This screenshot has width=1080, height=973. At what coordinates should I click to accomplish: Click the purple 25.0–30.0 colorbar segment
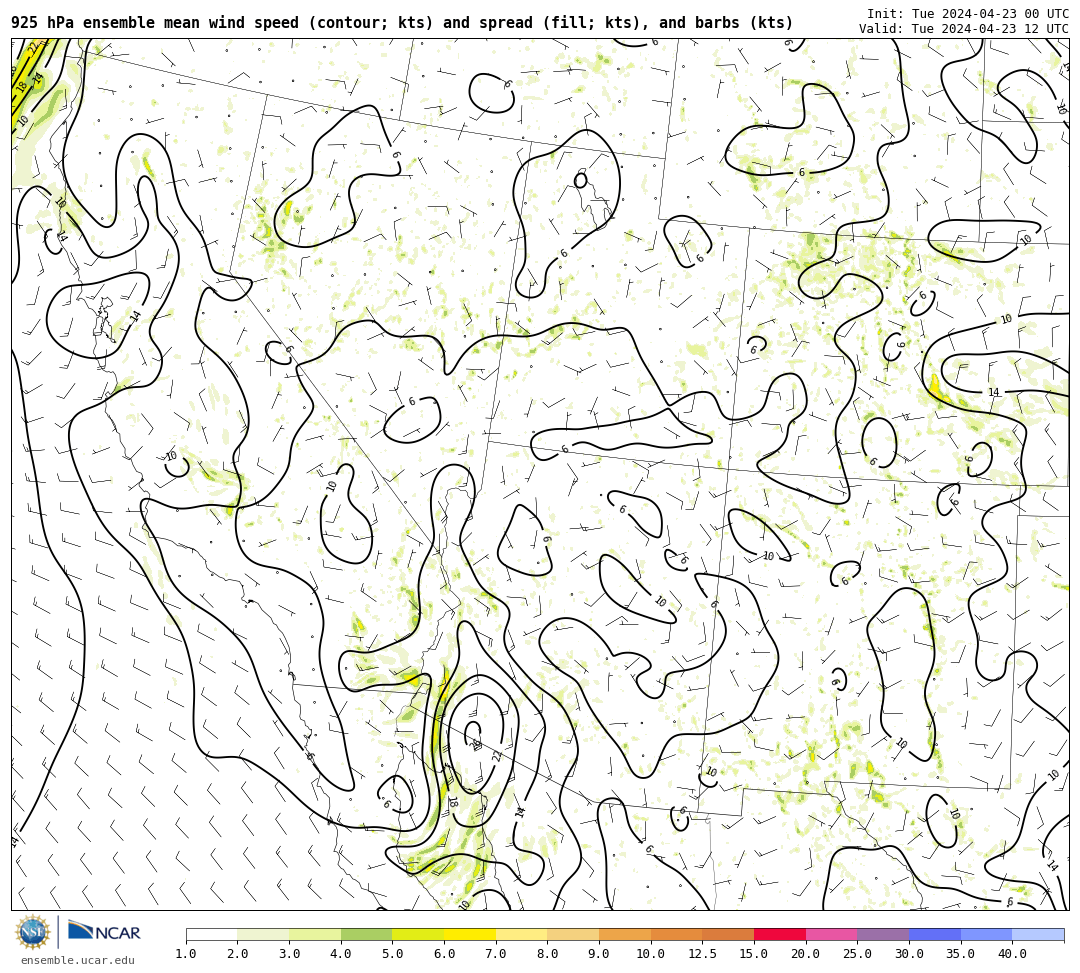(883, 934)
